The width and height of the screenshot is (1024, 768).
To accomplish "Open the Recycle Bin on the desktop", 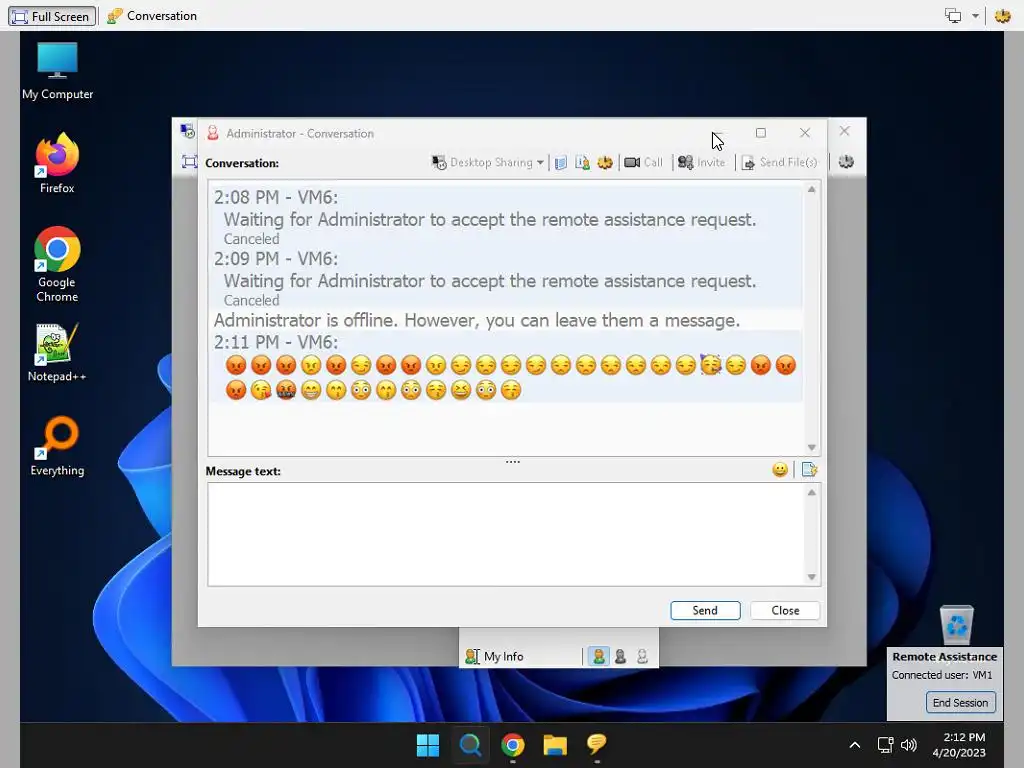I will point(956,624).
